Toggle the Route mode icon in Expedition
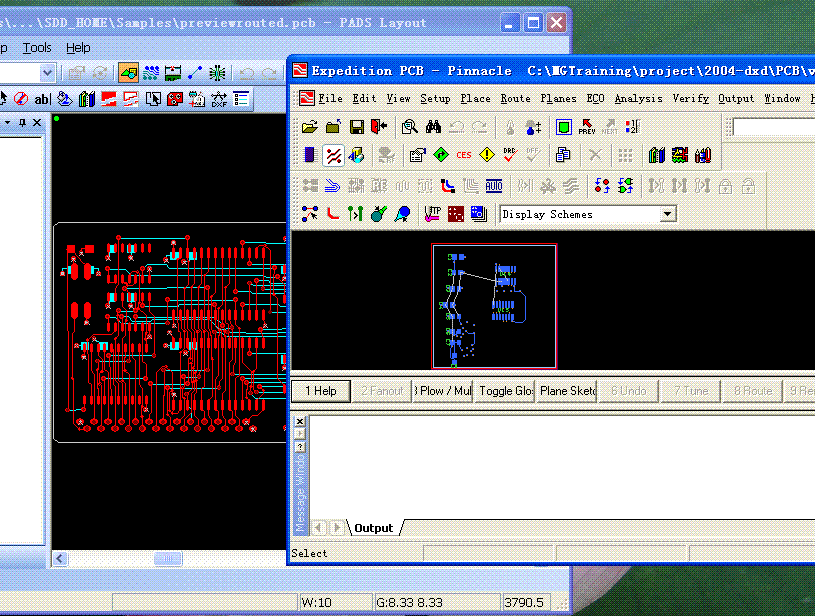The height and width of the screenshot is (616, 815). [333, 155]
